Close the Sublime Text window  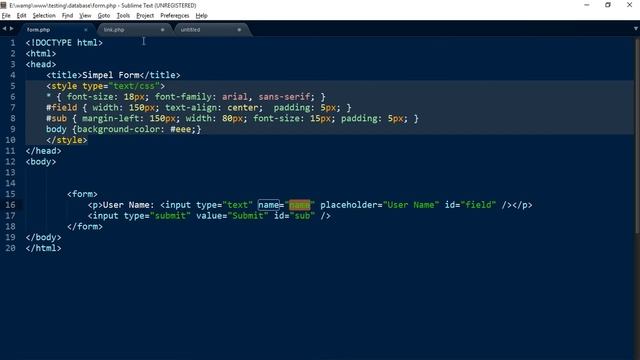[629, 5]
